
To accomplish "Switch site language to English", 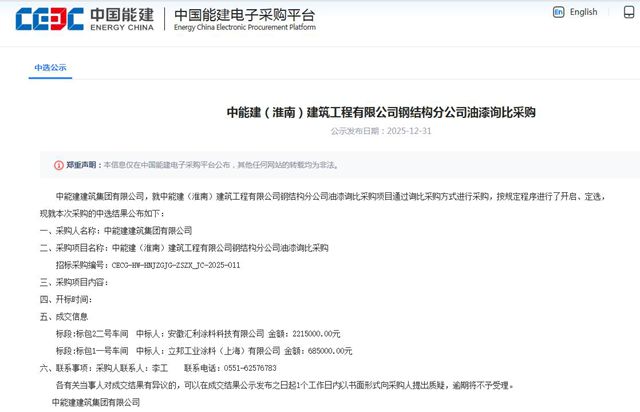I will coord(583,12).
